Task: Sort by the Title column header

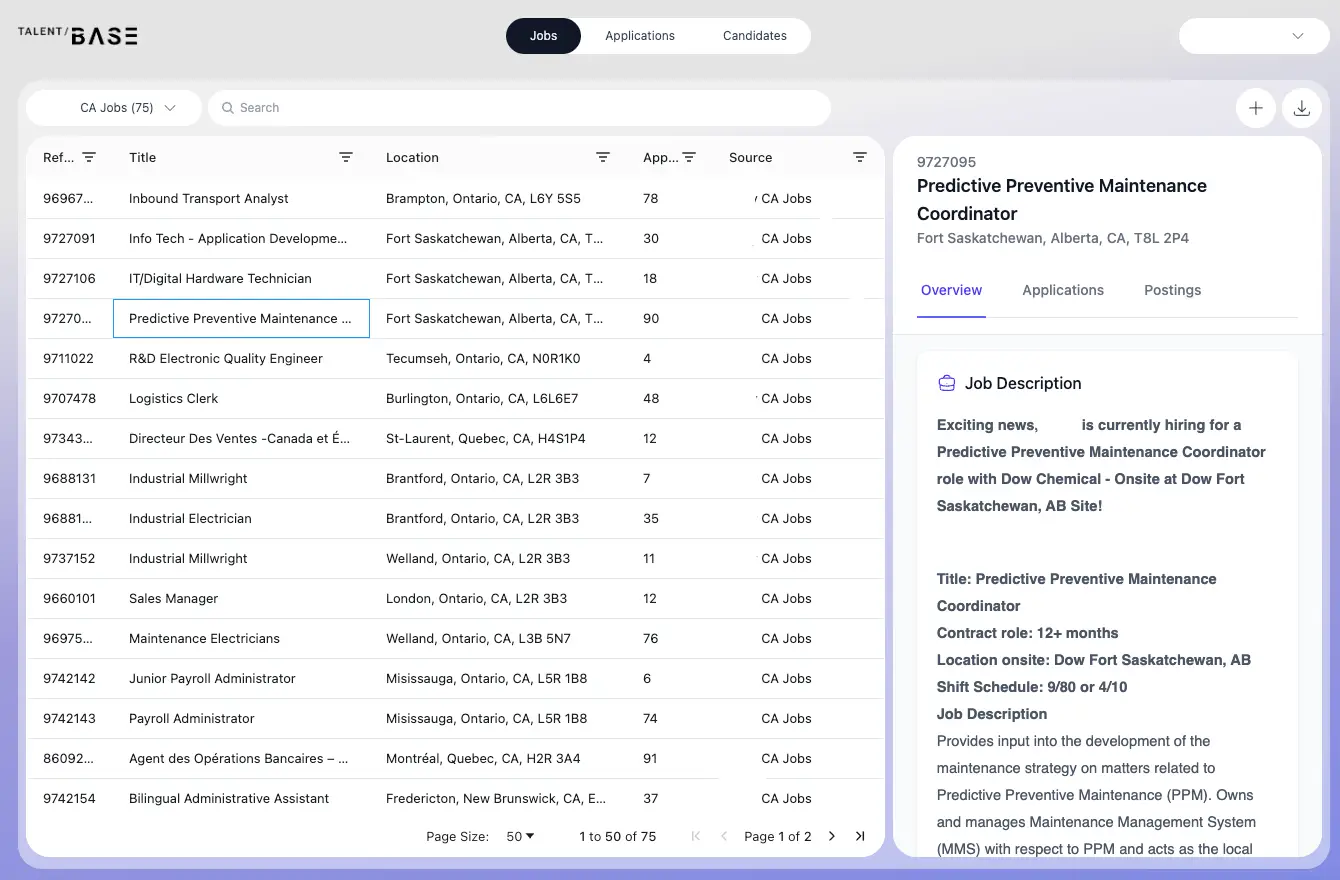Action: click(x=142, y=157)
